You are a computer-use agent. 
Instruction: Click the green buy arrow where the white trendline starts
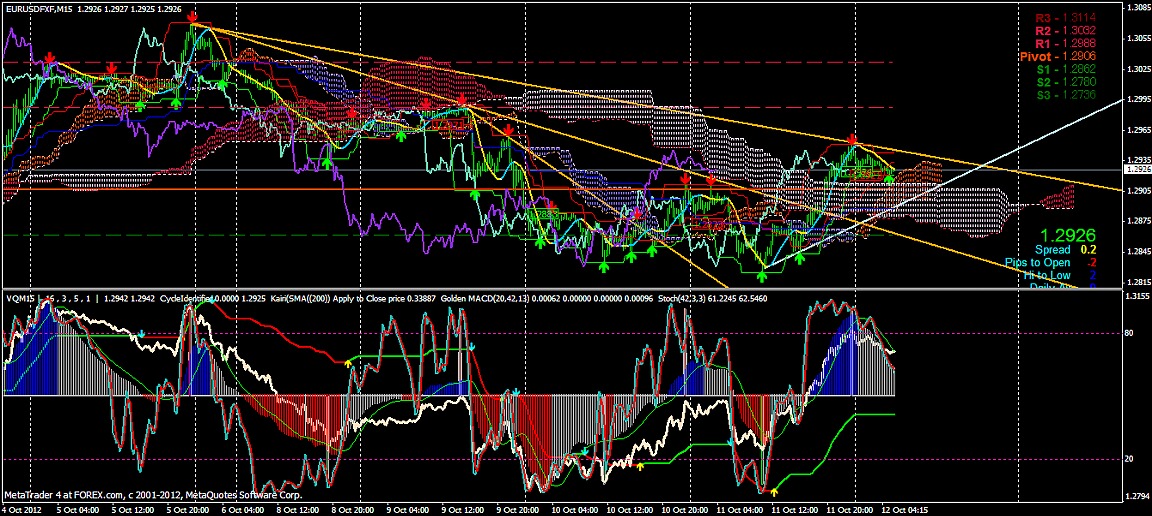762,276
